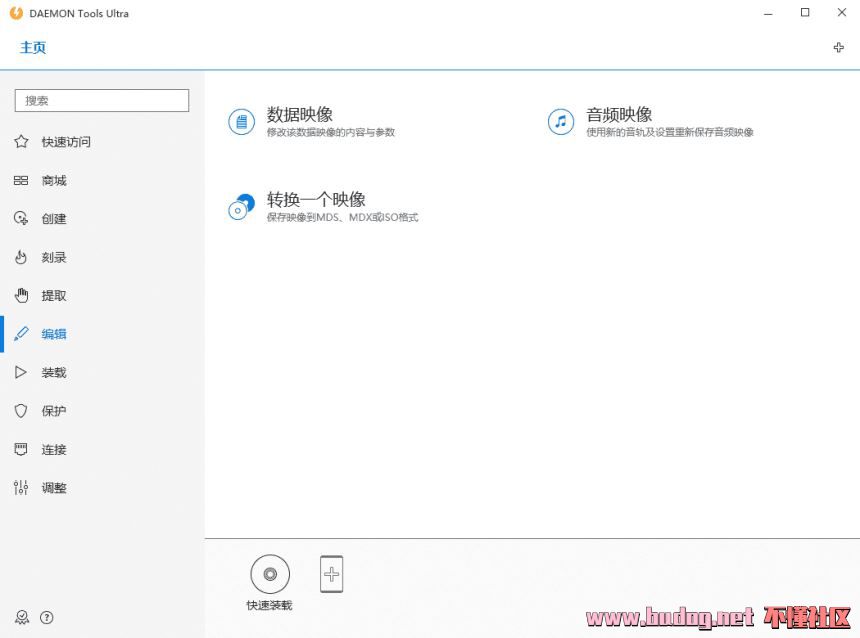Select the 刻录 flame icon
The height and width of the screenshot is (638, 860).
[21, 257]
